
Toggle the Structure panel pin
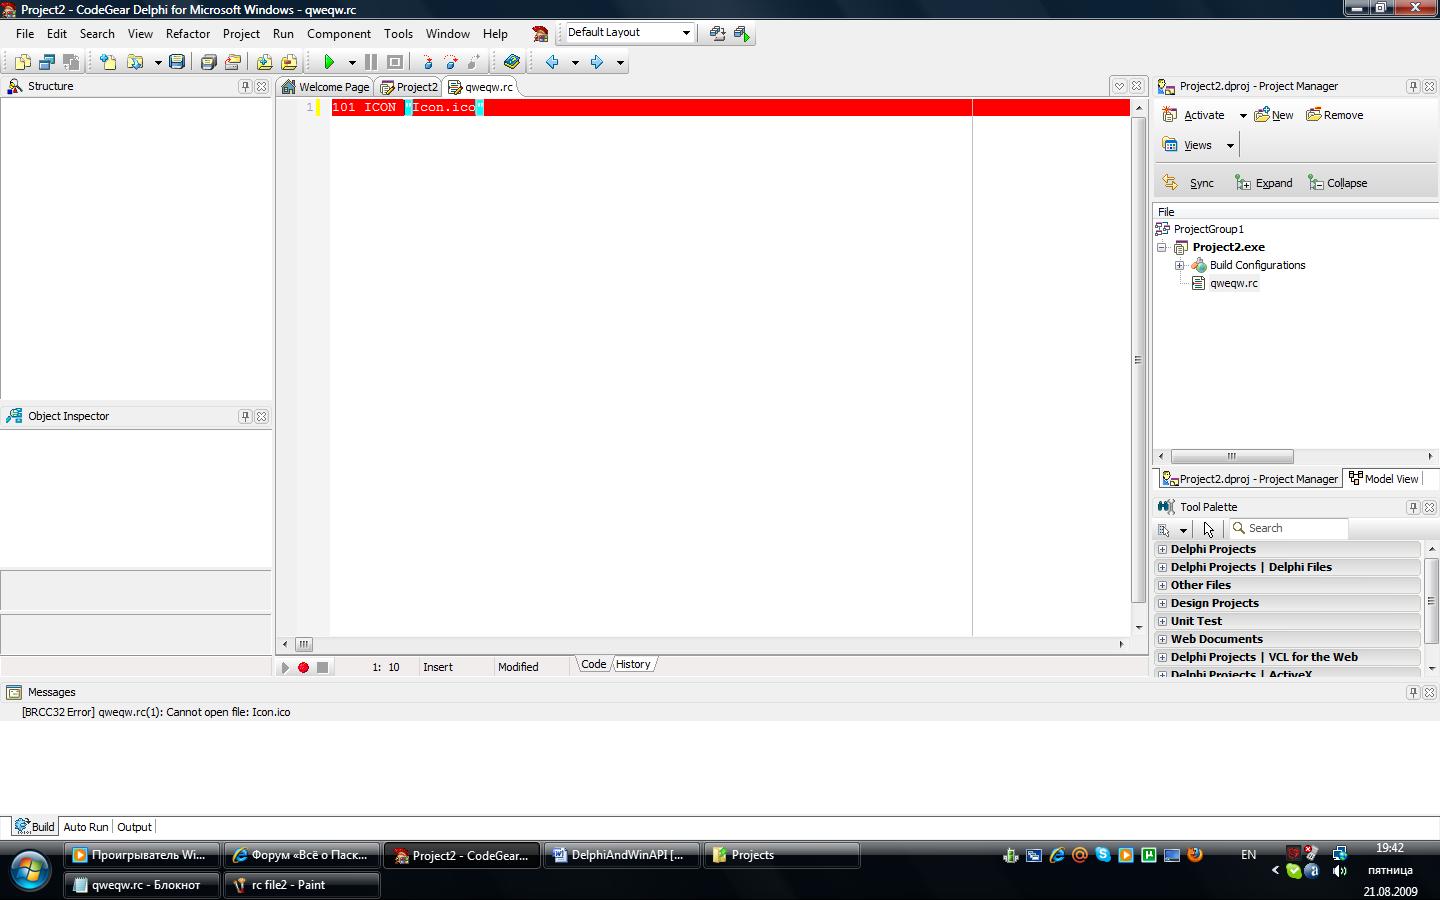(245, 87)
